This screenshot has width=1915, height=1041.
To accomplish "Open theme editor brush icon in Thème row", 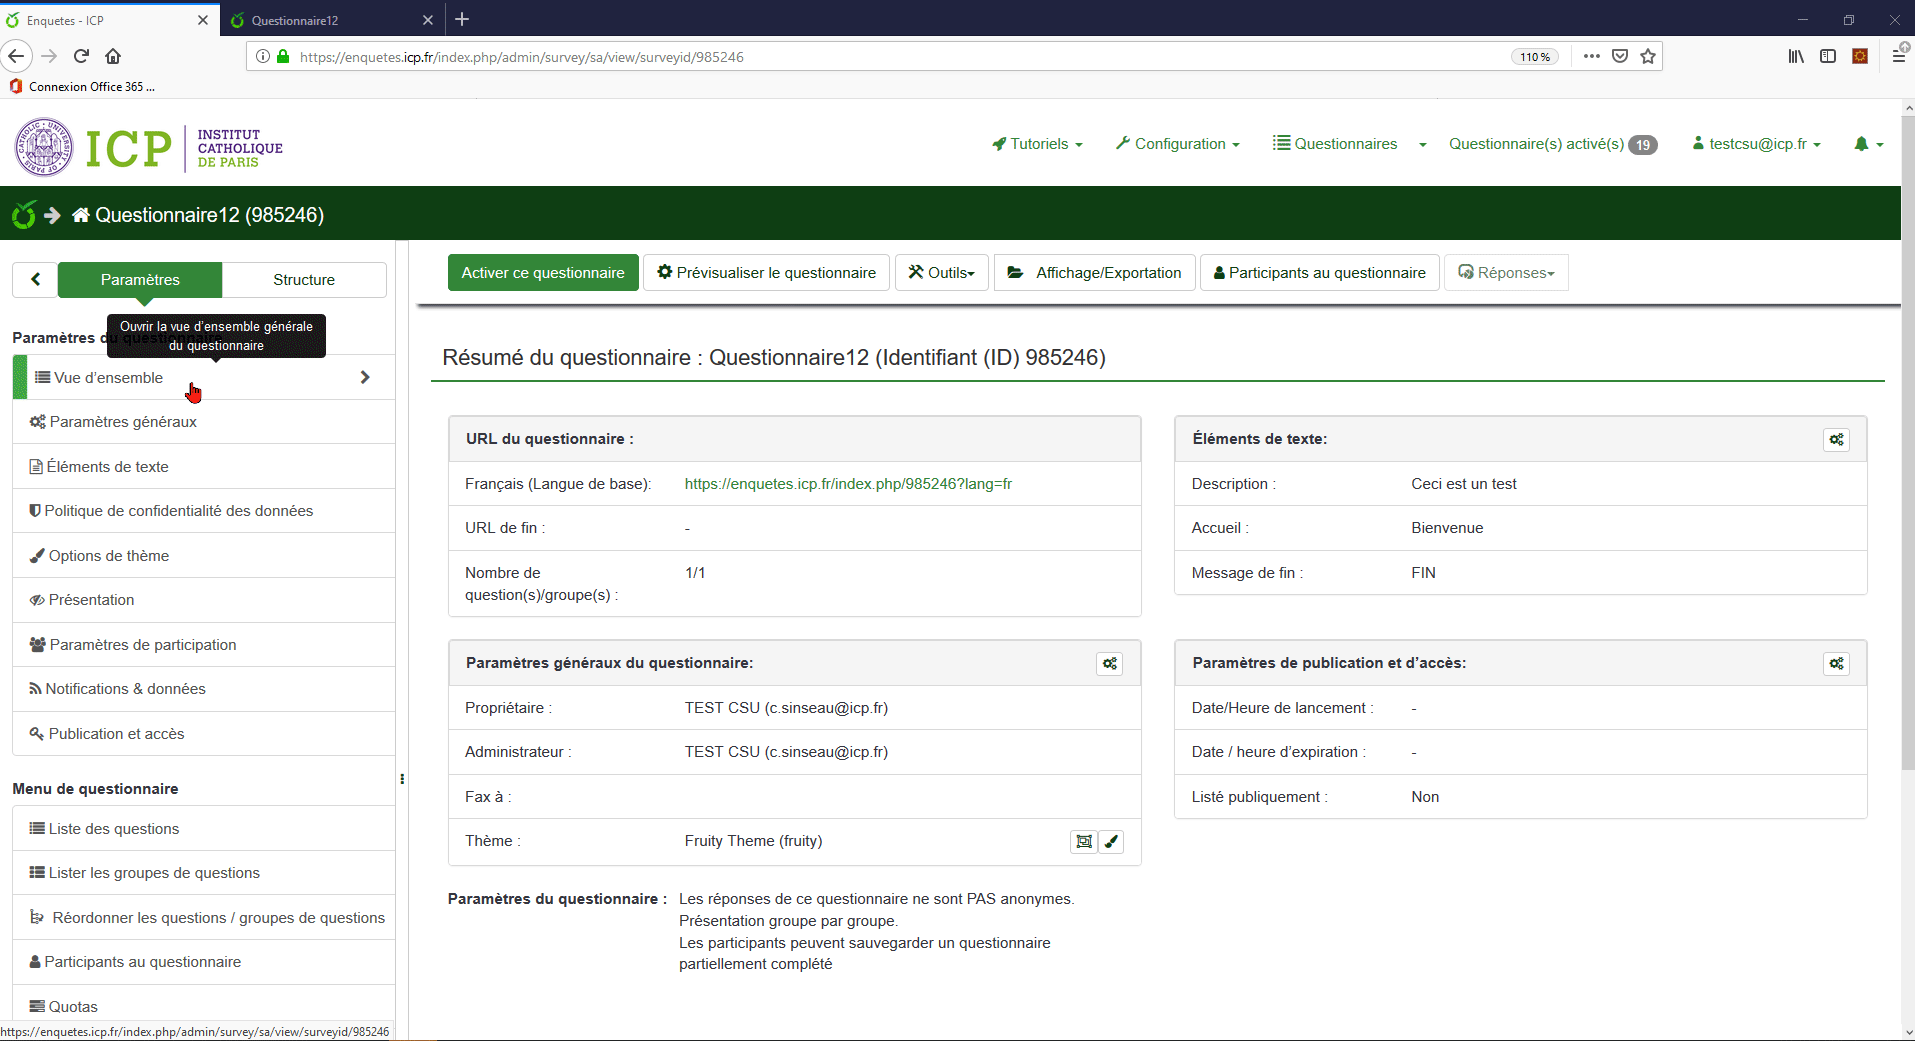I will coord(1111,842).
